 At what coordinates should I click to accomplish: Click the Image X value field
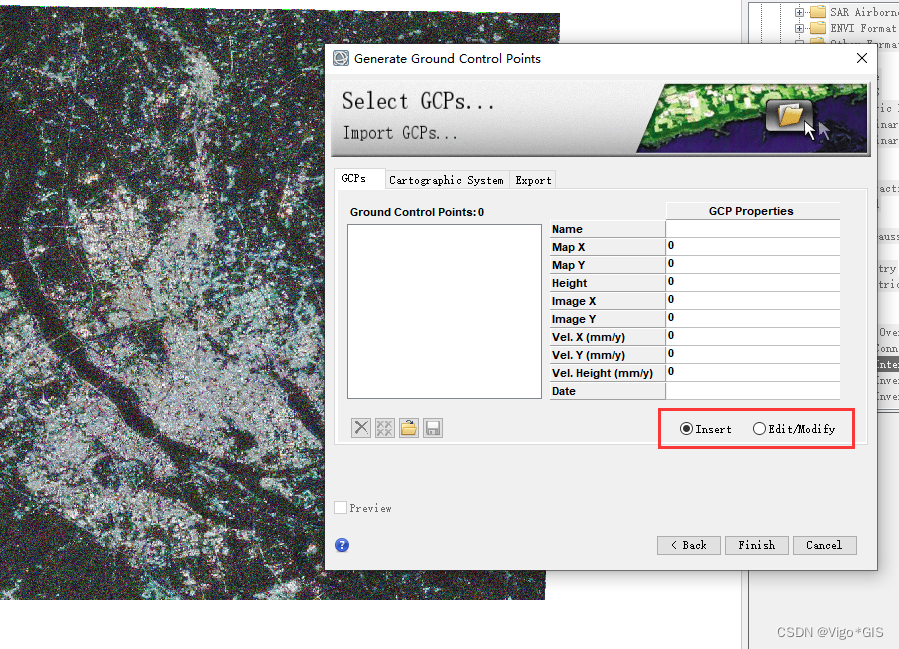[752, 300]
